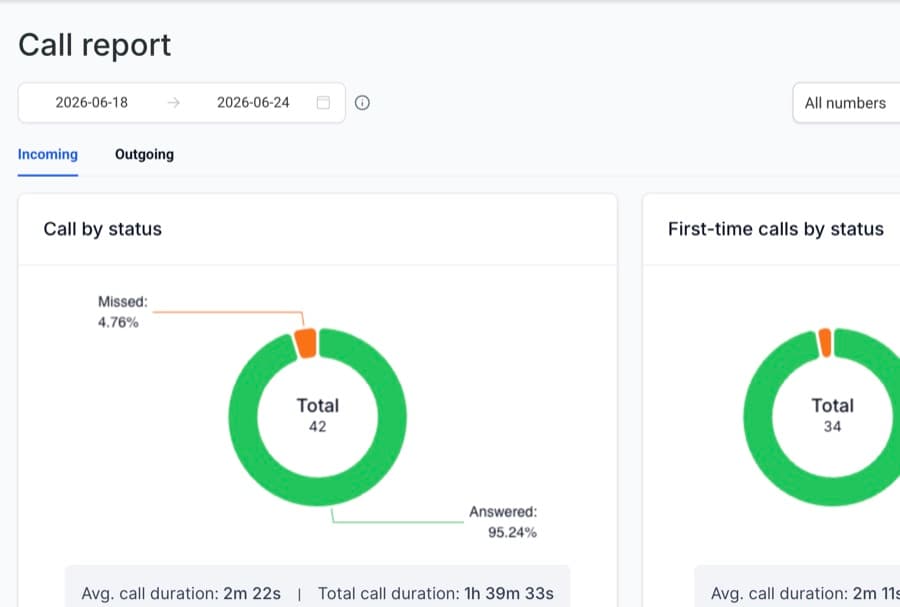Switch to the Outgoing tab
The height and width of the screenshot is (607, 900).
[x=144, y=154]
